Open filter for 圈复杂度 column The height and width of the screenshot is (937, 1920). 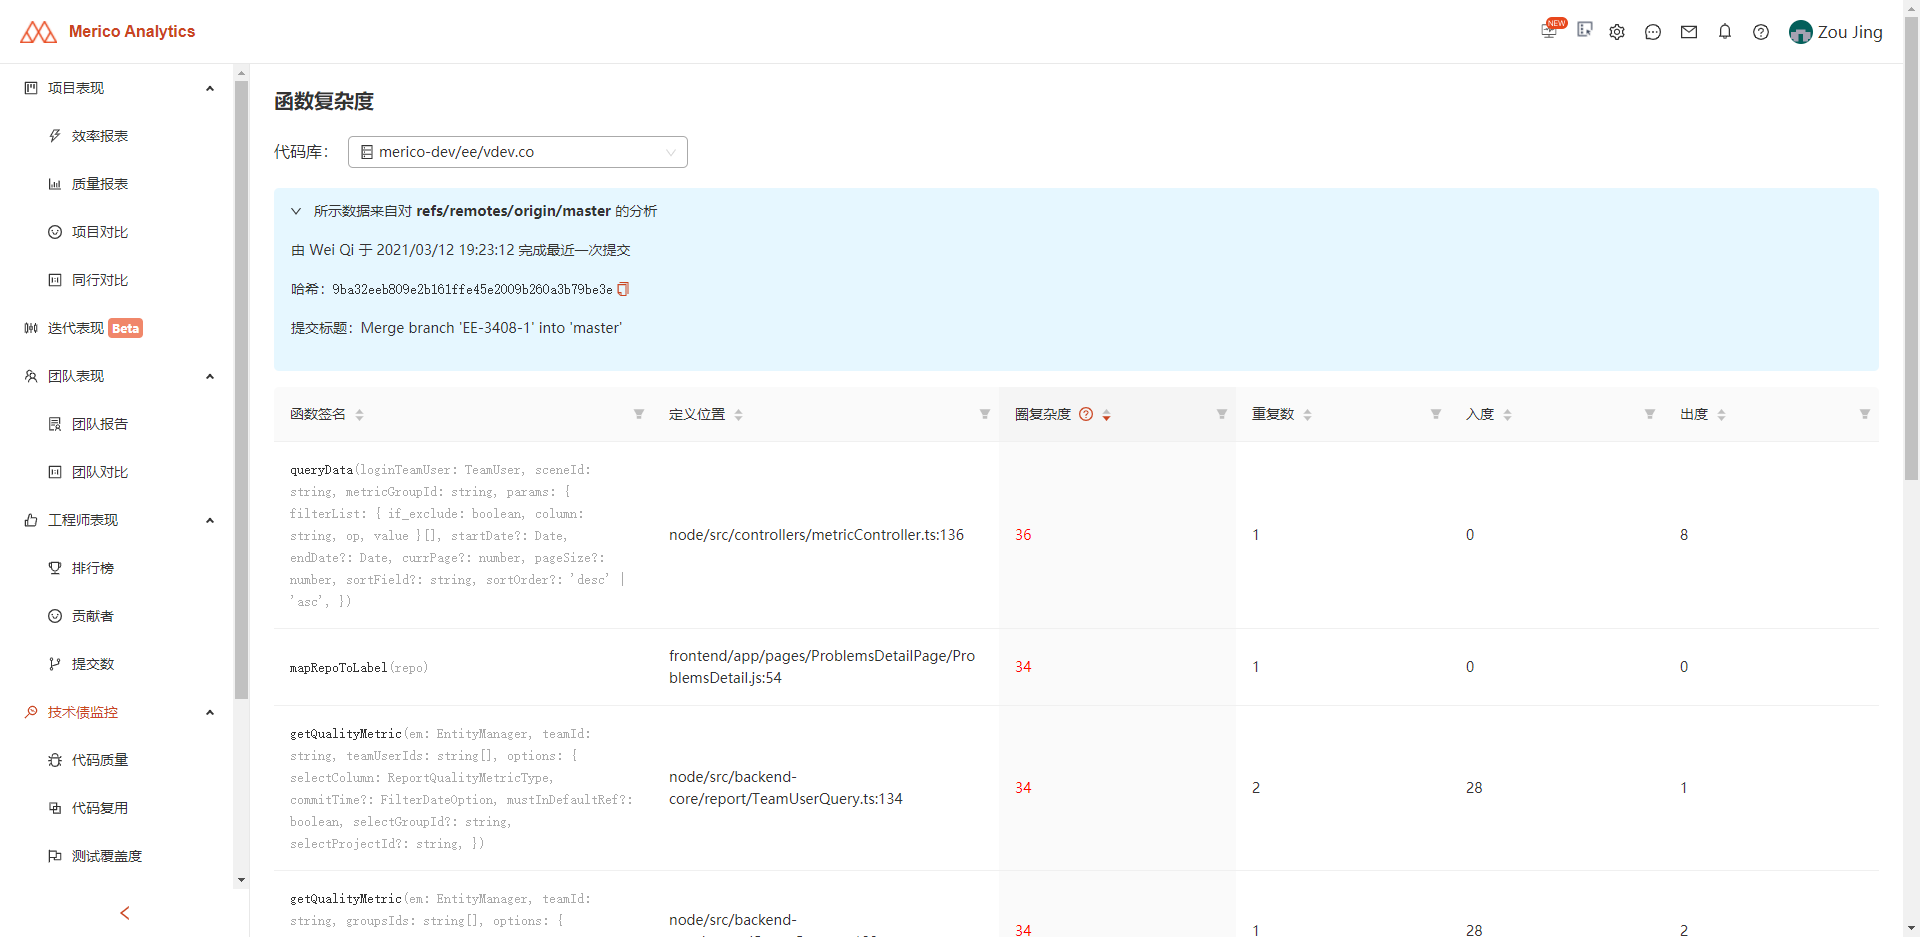pos(1222,414)
